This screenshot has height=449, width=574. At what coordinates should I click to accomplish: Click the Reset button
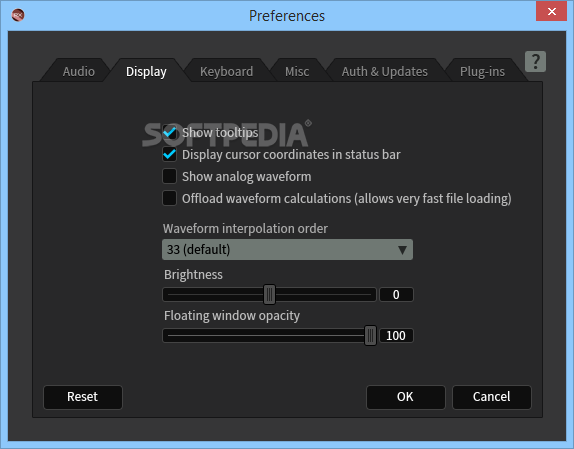83,397
